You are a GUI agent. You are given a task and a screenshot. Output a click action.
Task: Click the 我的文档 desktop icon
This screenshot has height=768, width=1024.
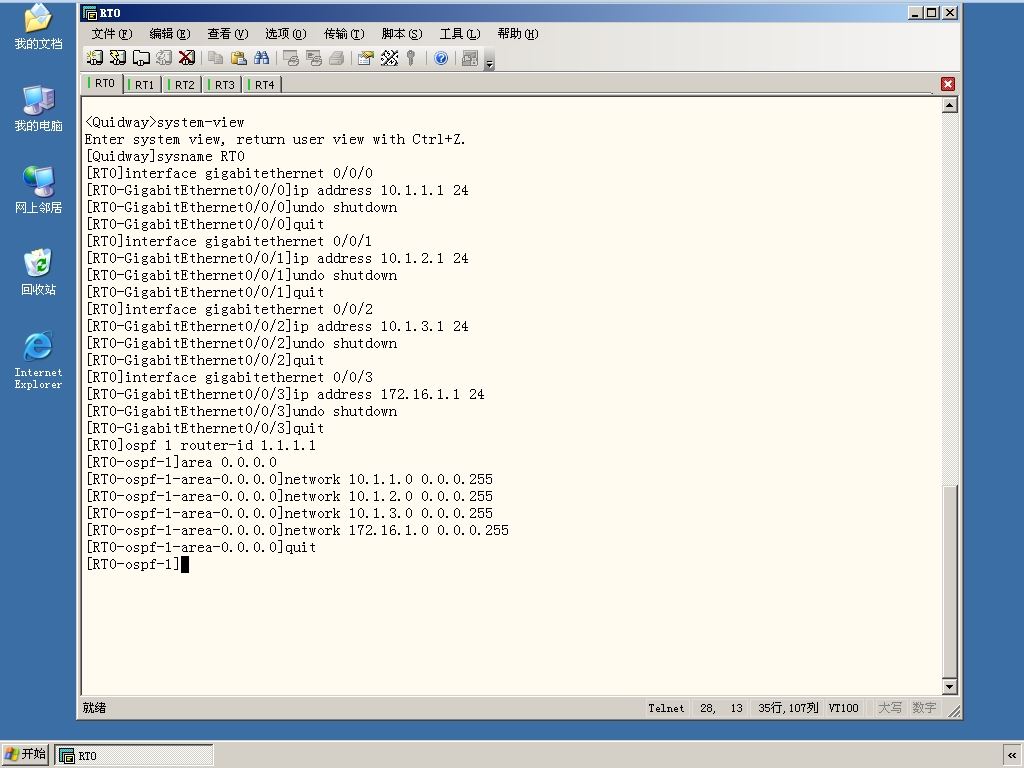coord(38,27)
